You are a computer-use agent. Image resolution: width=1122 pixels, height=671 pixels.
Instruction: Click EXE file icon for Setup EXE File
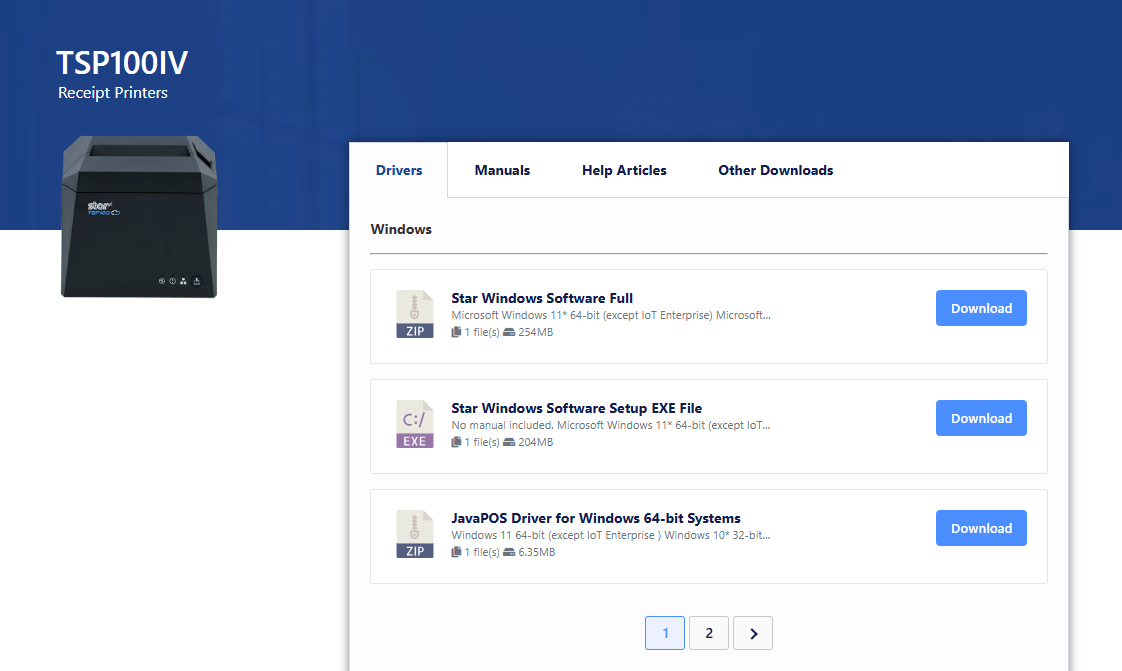coord(415,424)
